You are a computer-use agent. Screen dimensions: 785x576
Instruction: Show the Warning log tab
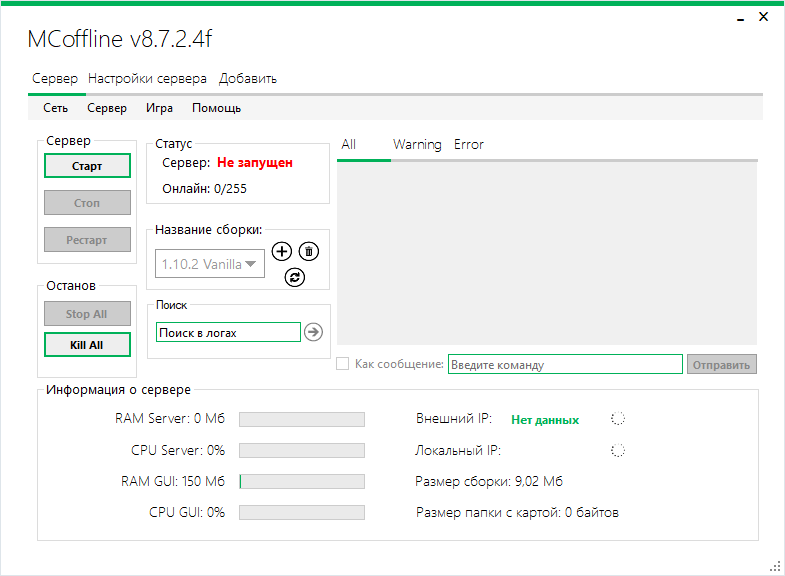(x=417, y=144)
